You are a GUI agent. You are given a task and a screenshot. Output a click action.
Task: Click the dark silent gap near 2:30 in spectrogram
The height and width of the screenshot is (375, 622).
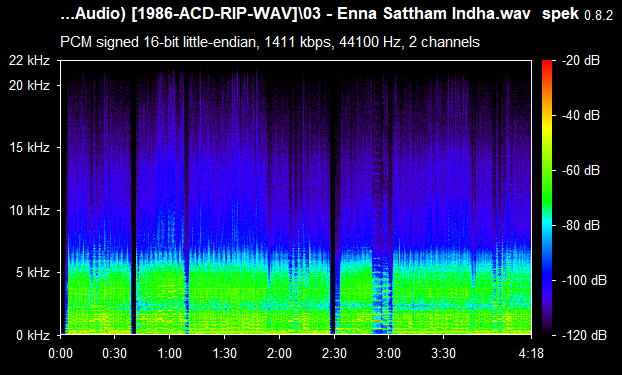click(332, 198)
